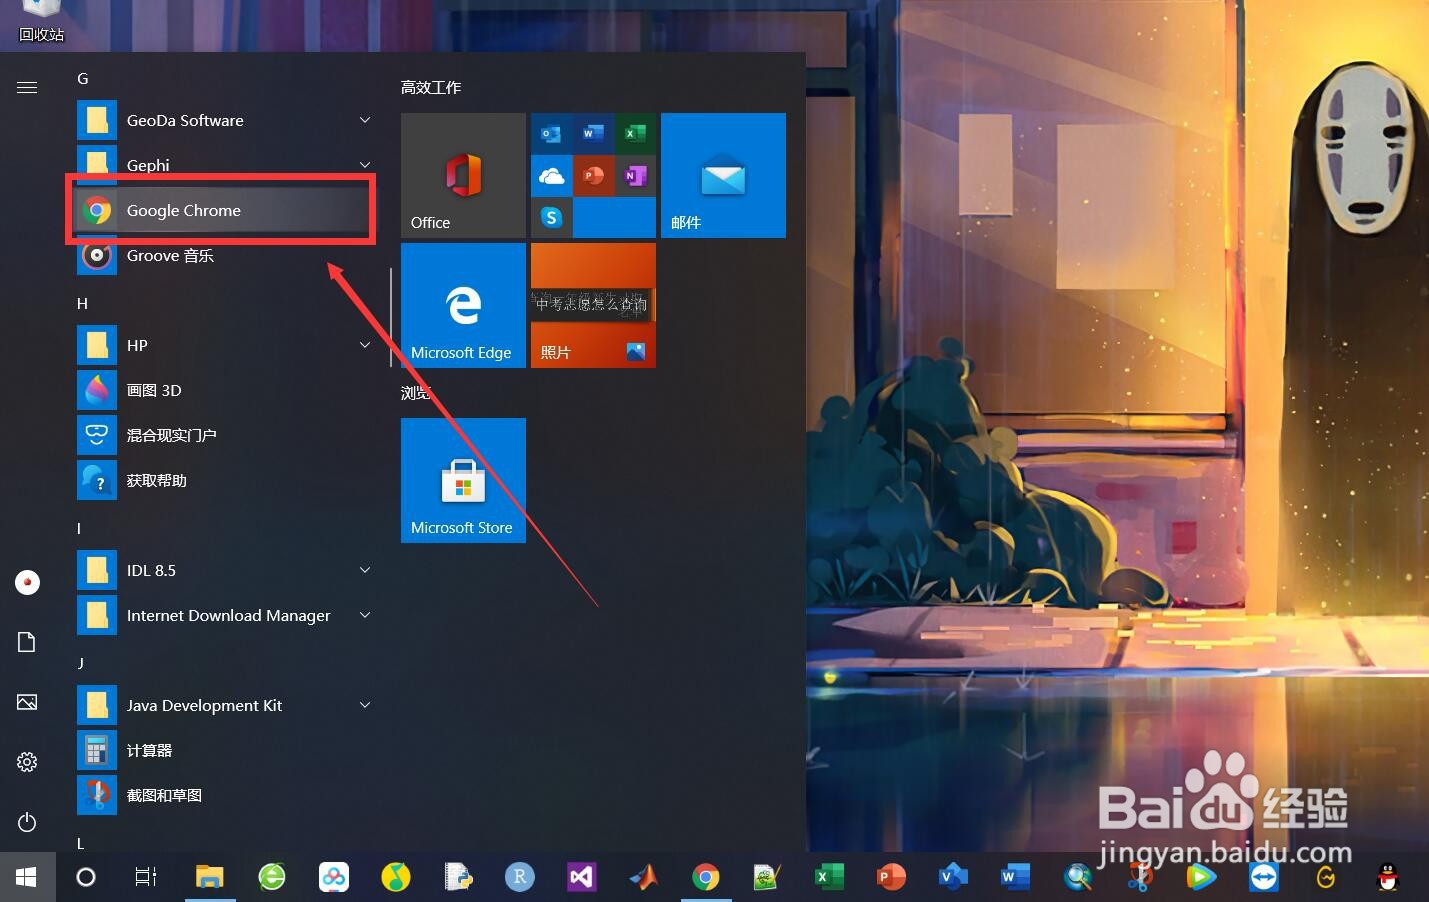Open MATLAB from taskbar
The image size is (1429, 902).
point(643,877)
